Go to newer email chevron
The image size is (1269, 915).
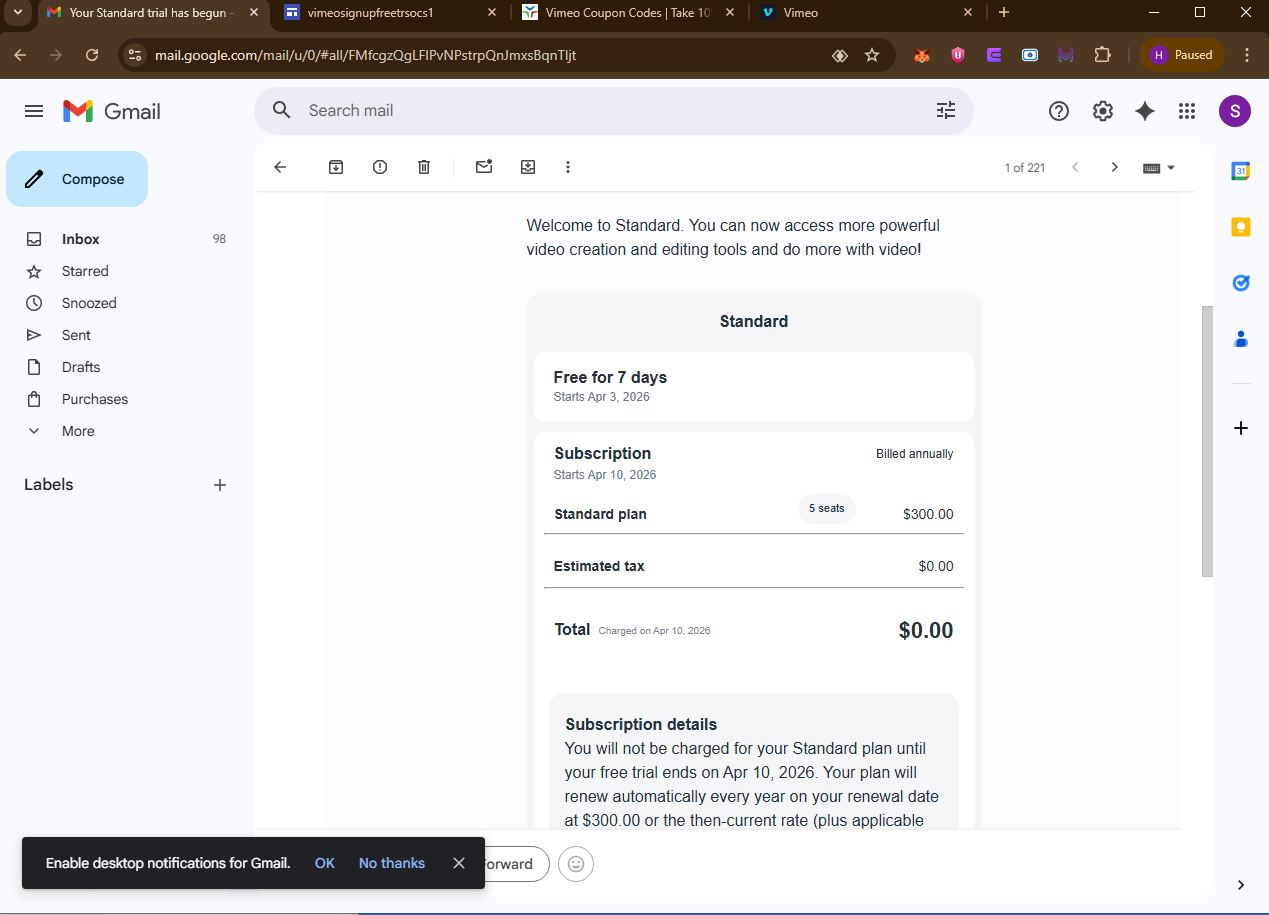point(1075,167)
